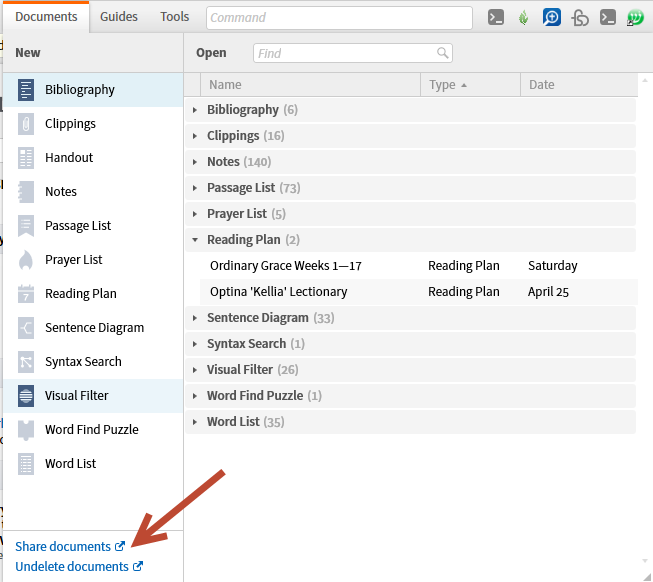Create a new Word List document

coord(93,463)
